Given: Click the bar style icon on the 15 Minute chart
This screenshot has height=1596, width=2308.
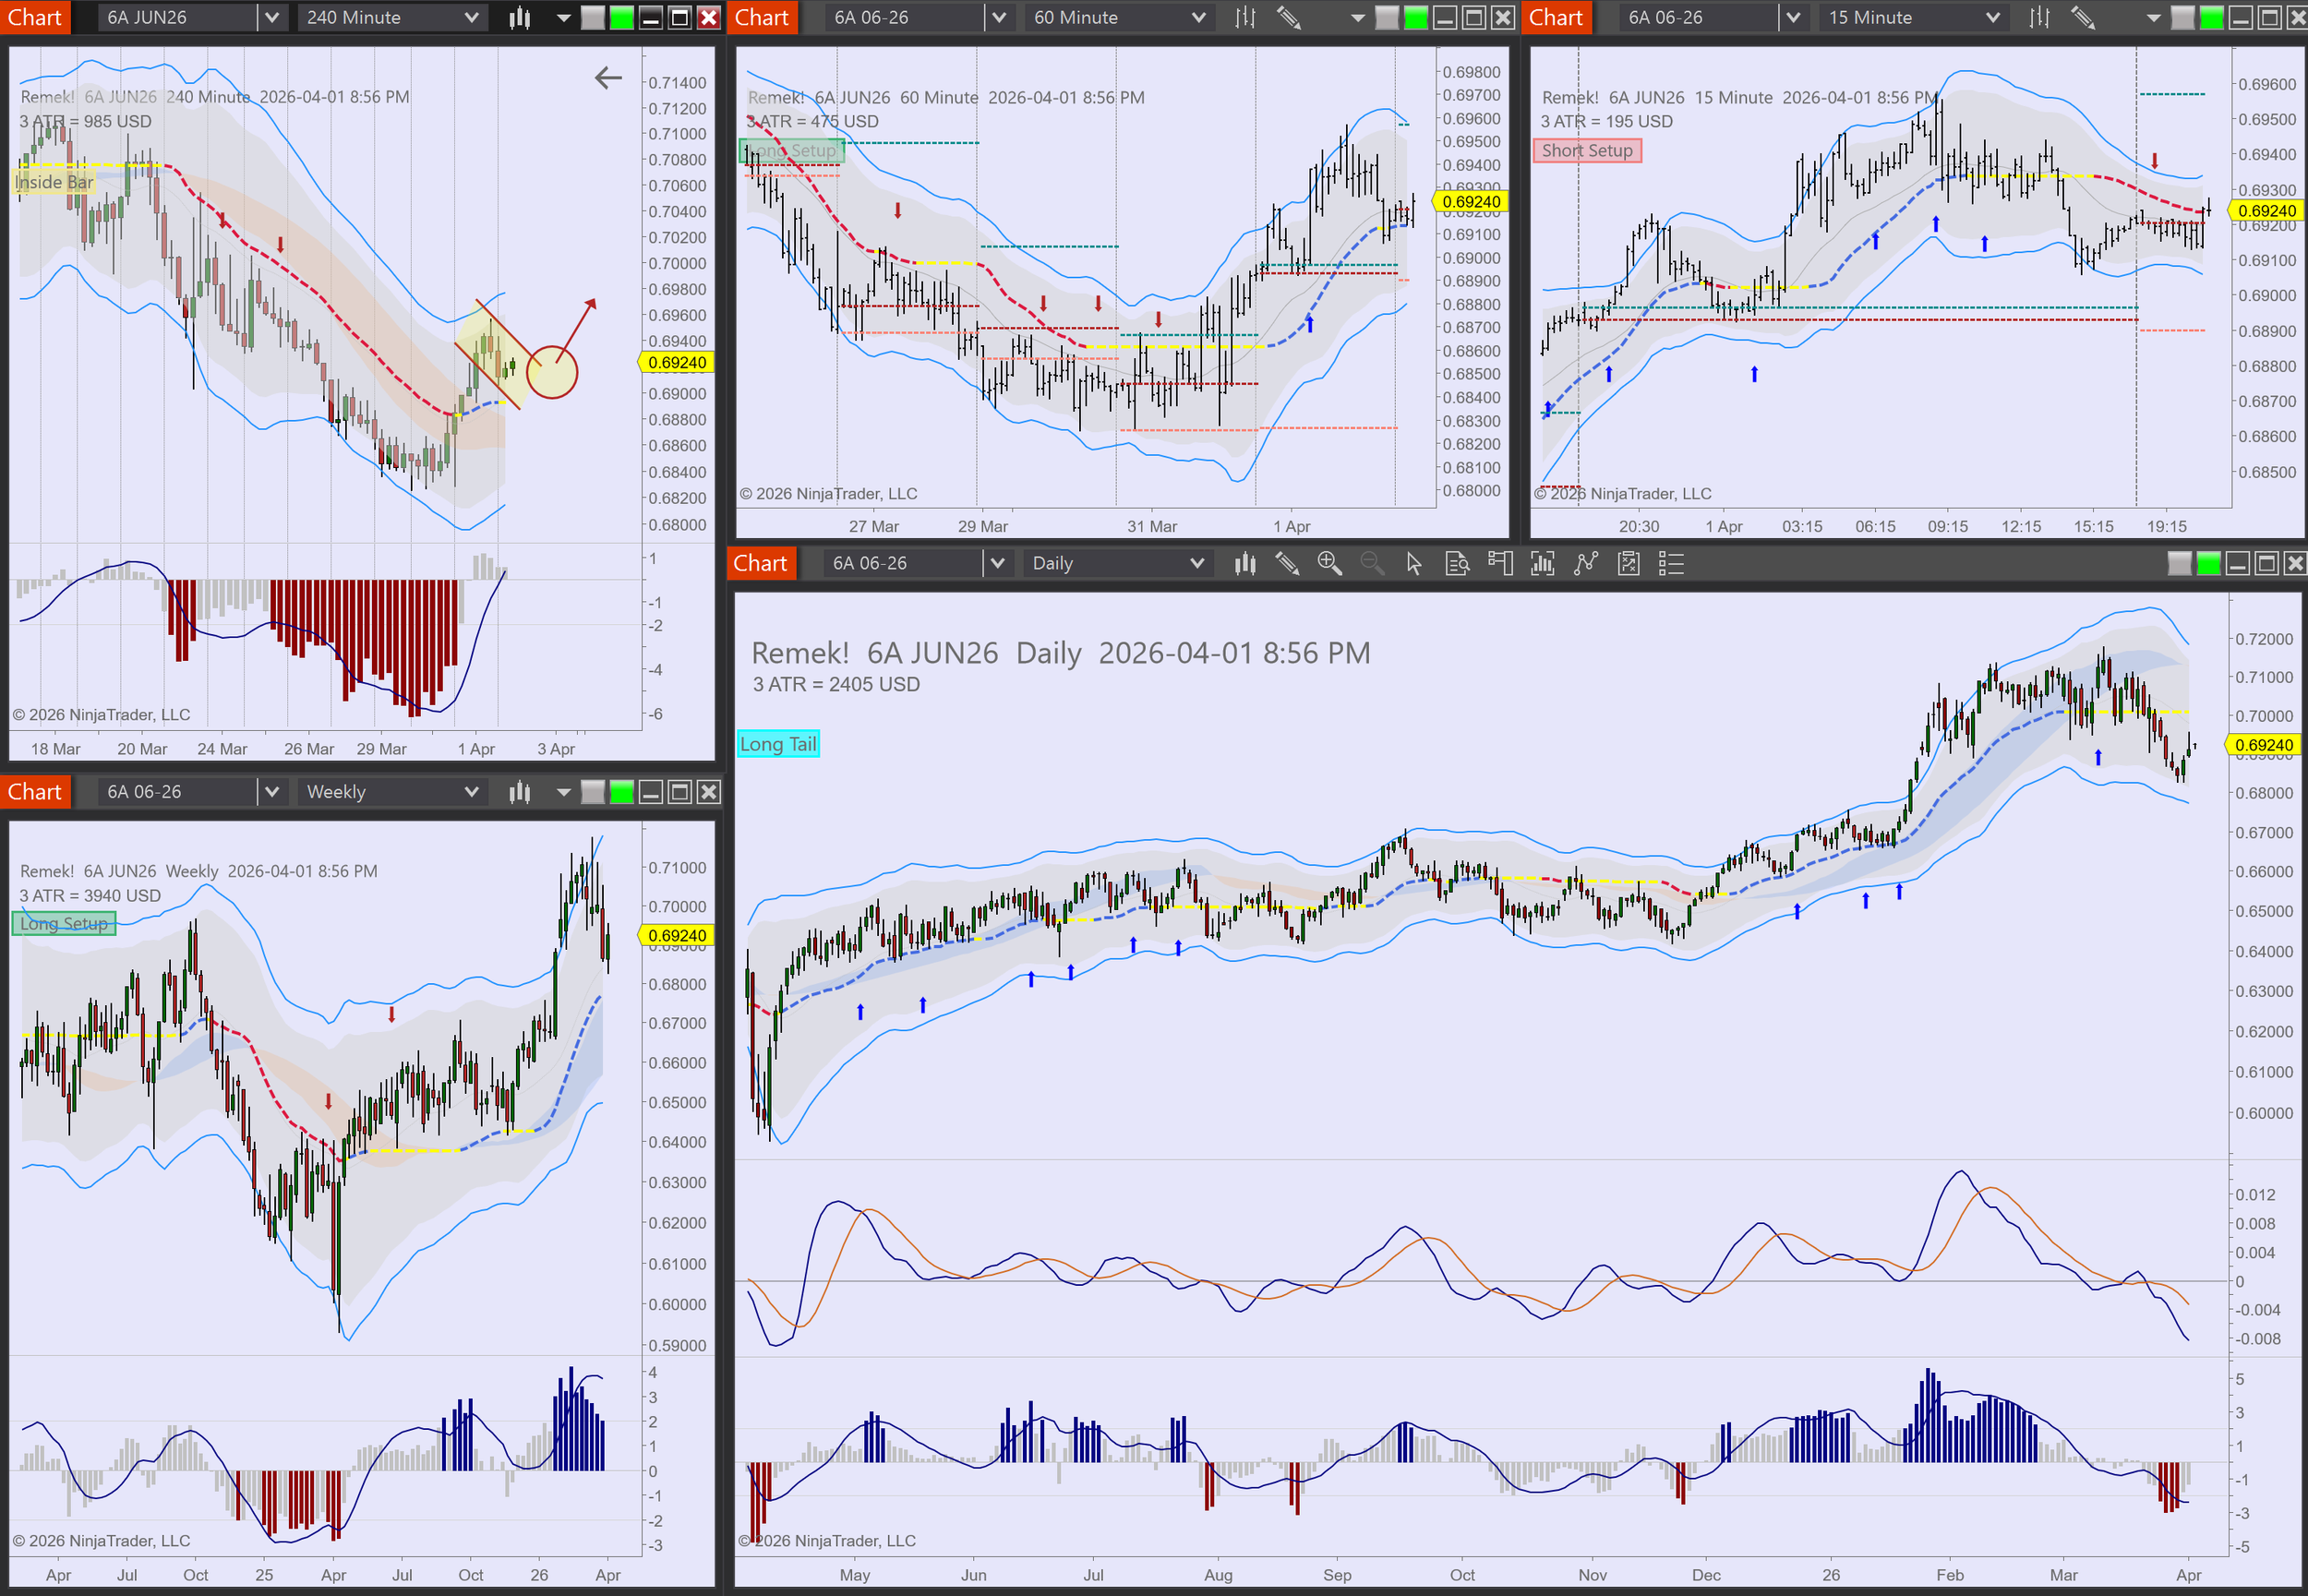Looking at the screenshot, I should tap(2039, 18).
